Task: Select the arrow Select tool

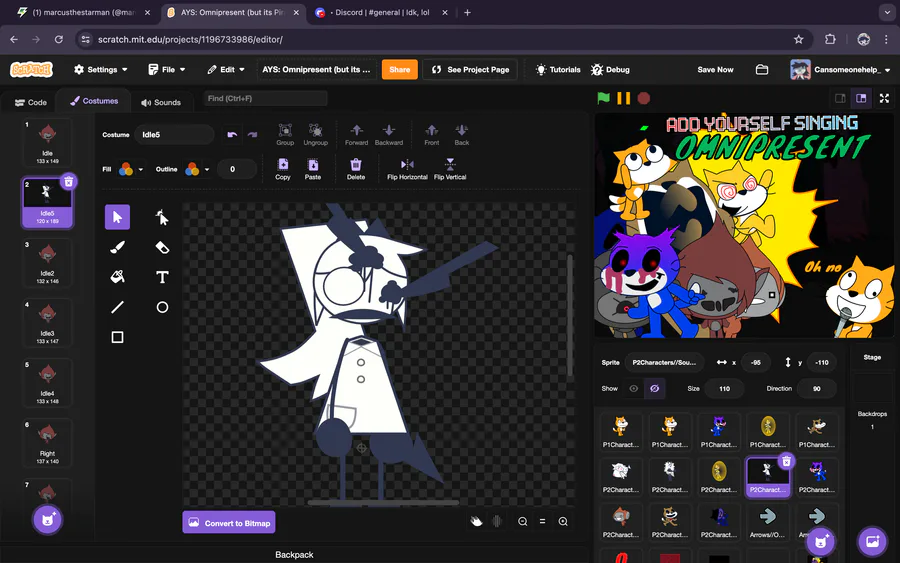Action: point(117,217)
